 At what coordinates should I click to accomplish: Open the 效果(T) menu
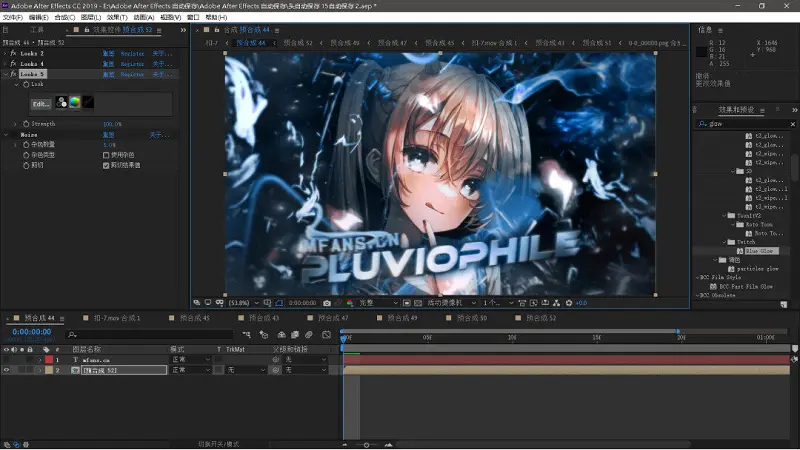117,17
